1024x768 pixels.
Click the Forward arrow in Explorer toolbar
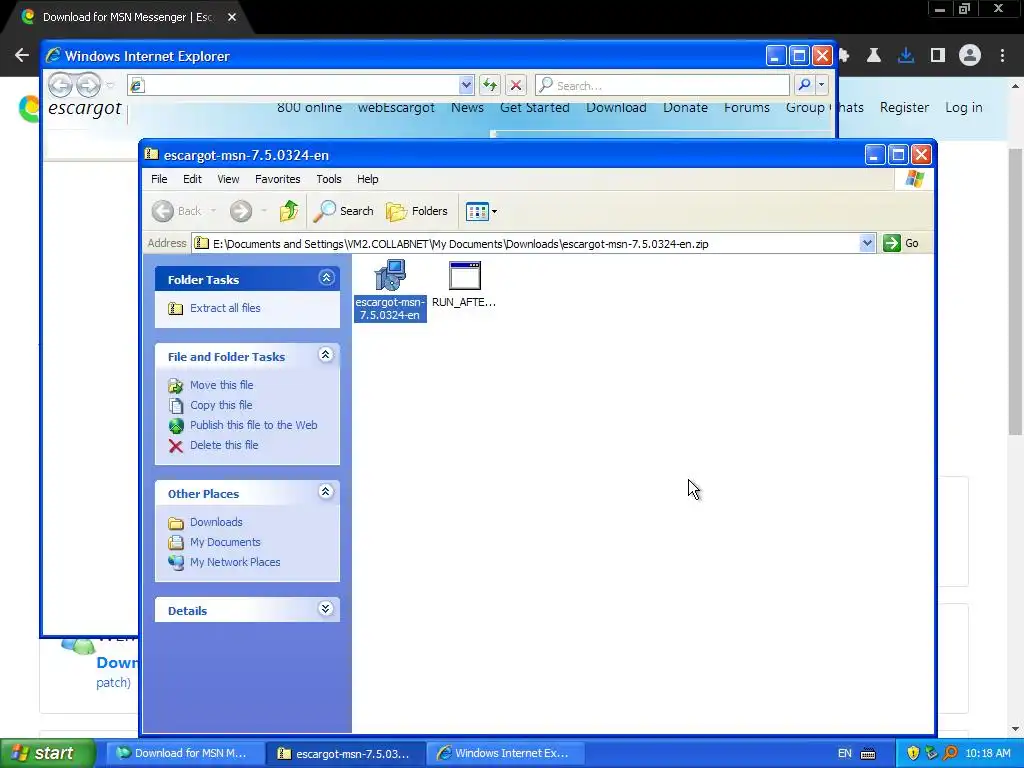[x=240, y=211]
